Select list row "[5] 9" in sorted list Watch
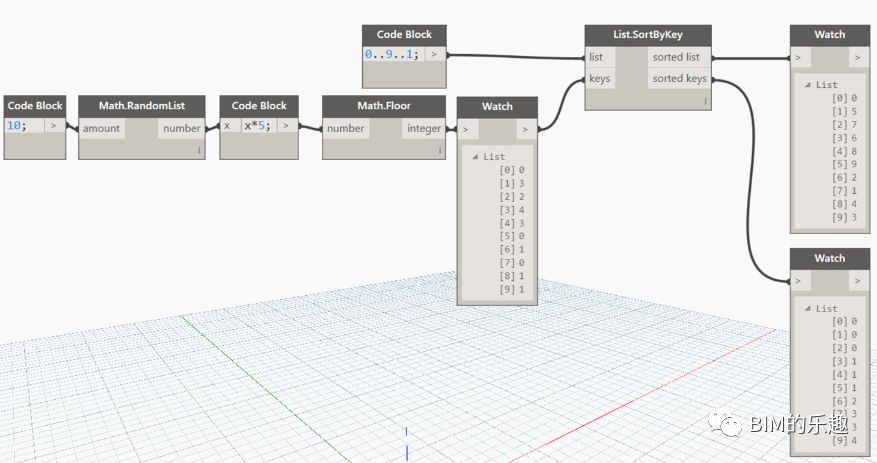The width and height of the screenshot is (877, 463). [845, 164]
